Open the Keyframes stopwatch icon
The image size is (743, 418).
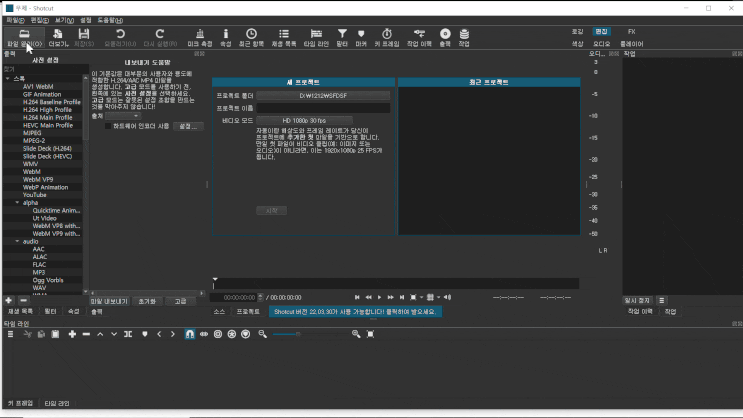point(387,37)
